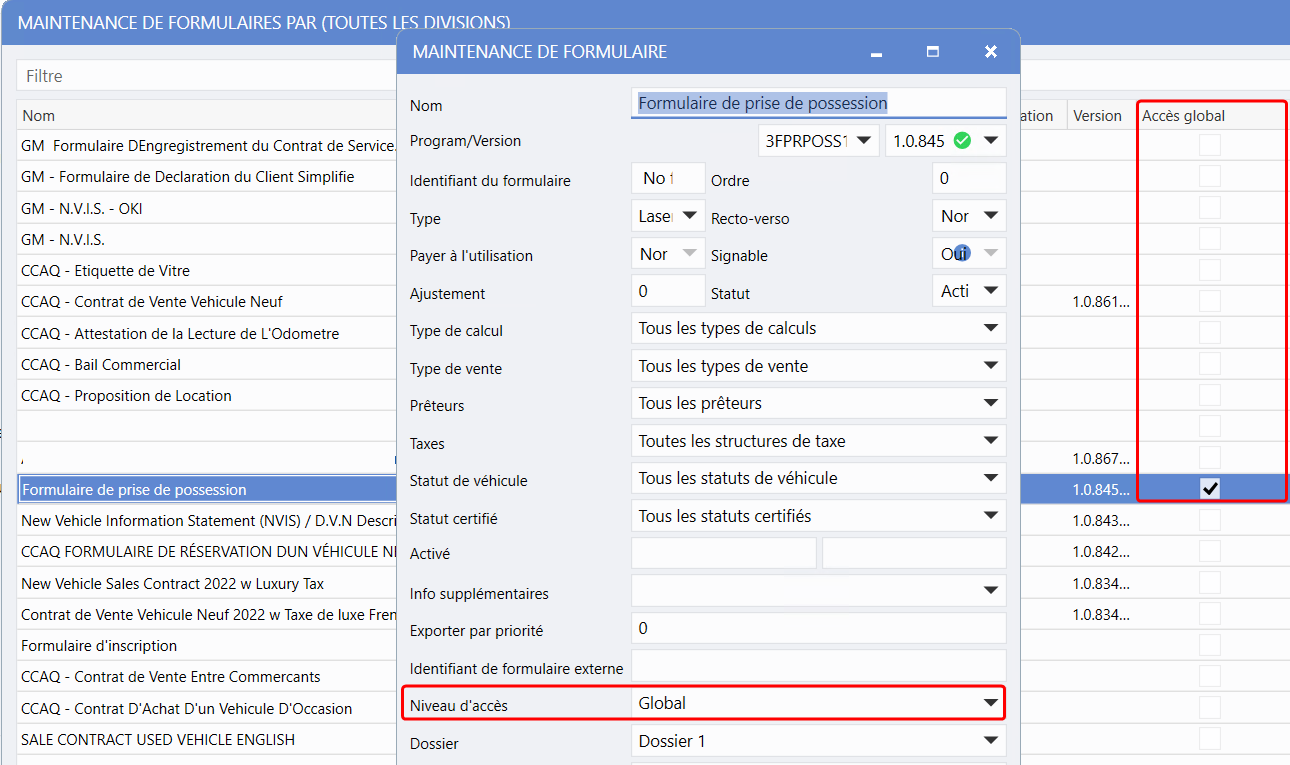Click the Exporter par priorité input field
Image resolution: width=1290 pixels, height=765 pixels.
pyautogui.click(x=818, y=629)
